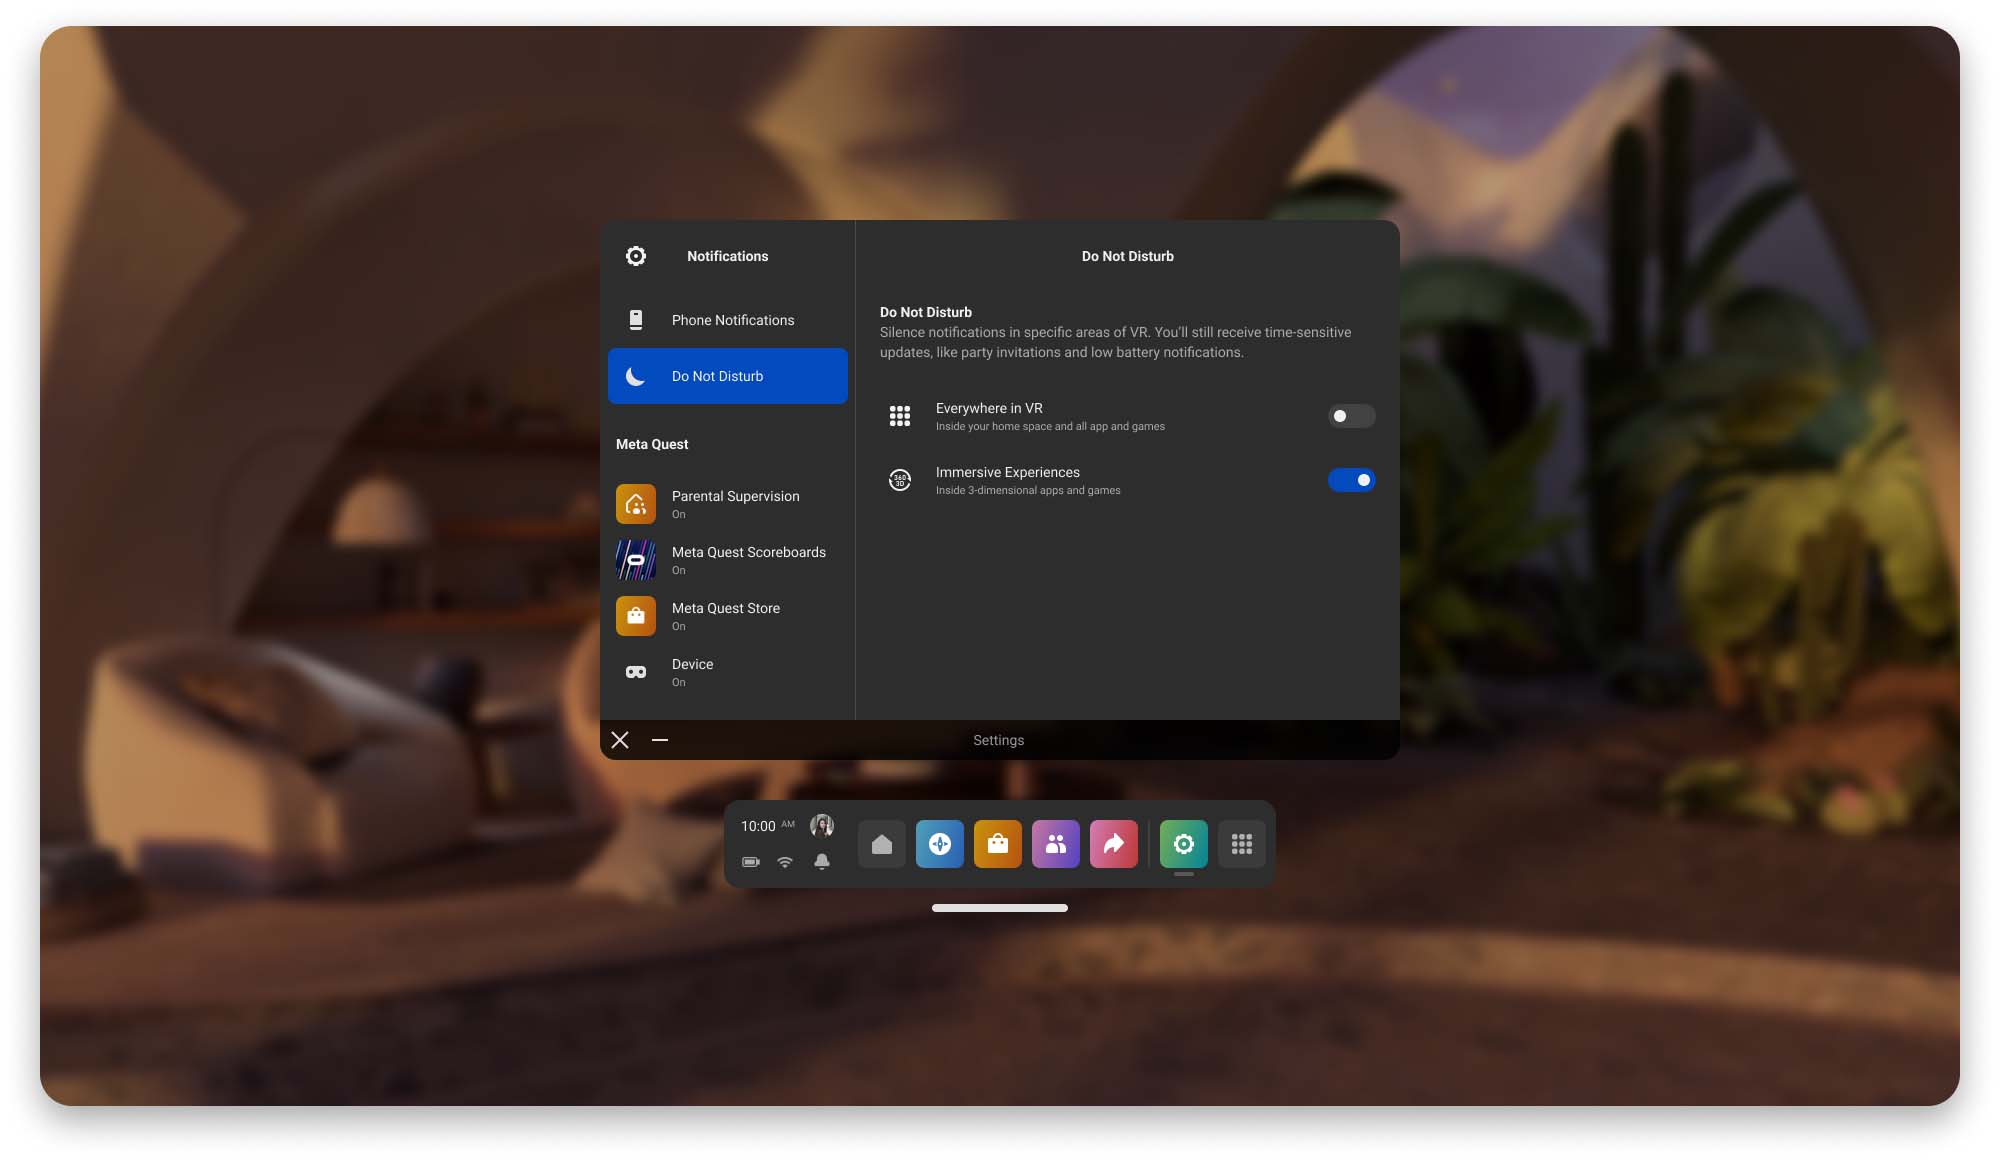Viewport: 2000px width, 1160px height.
Task: Open the App Library grid icon
Action: [x=1242, y=844]
